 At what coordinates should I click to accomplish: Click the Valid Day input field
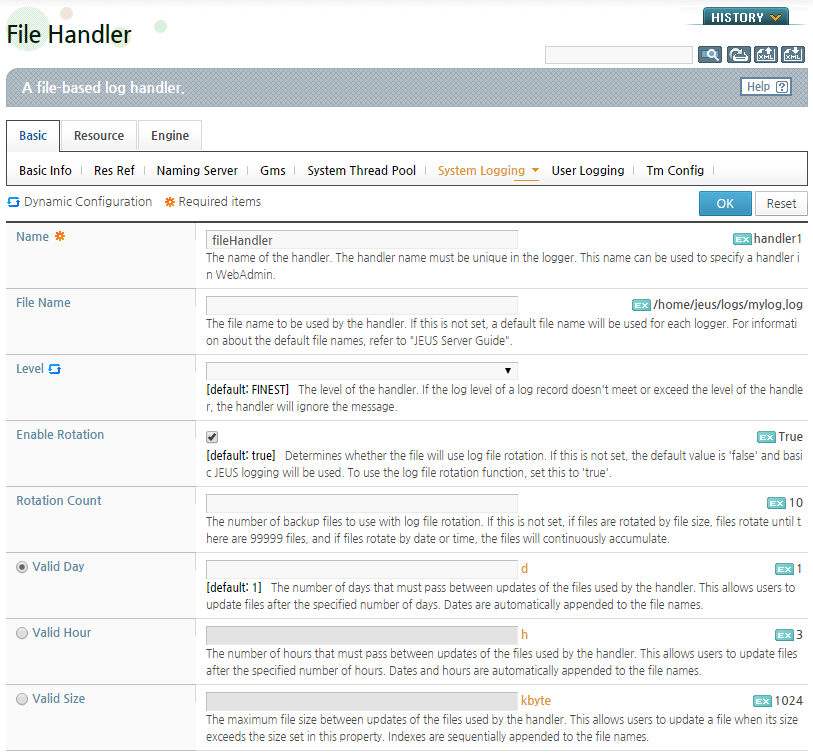pyautogui.click(x=362, y=569)
